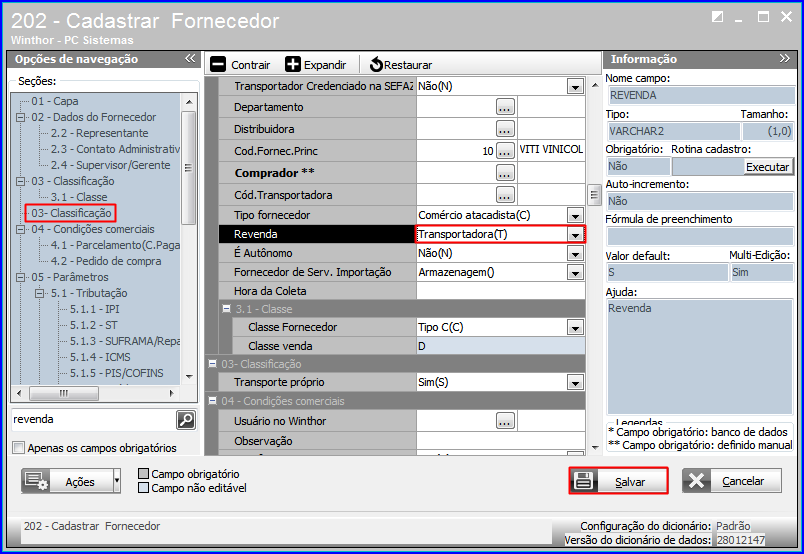Open the Revenda dropdown arrow
Viewport: 804px width, 554px height.
[x=575, y=234]
